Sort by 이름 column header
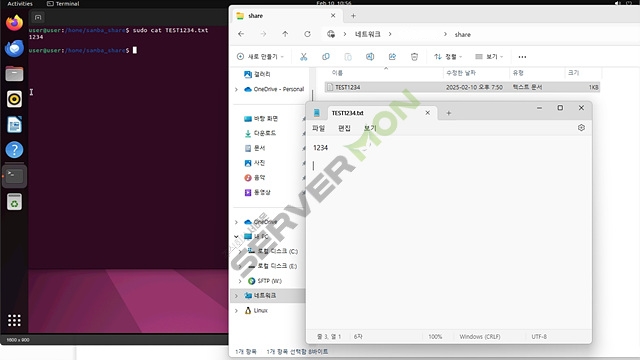Screen dimensions: 640x360 (338, 73)
